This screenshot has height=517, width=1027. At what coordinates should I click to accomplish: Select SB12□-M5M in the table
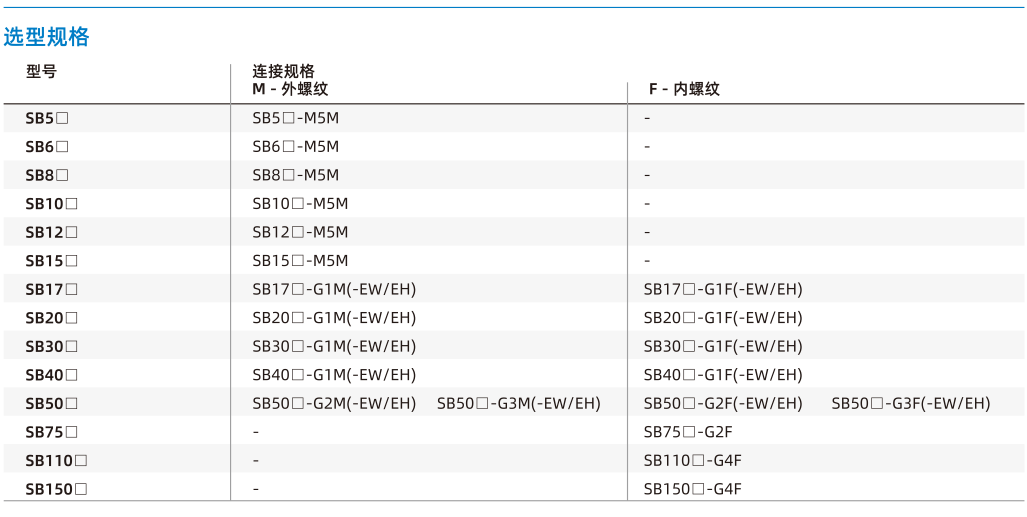pos(301,232)
